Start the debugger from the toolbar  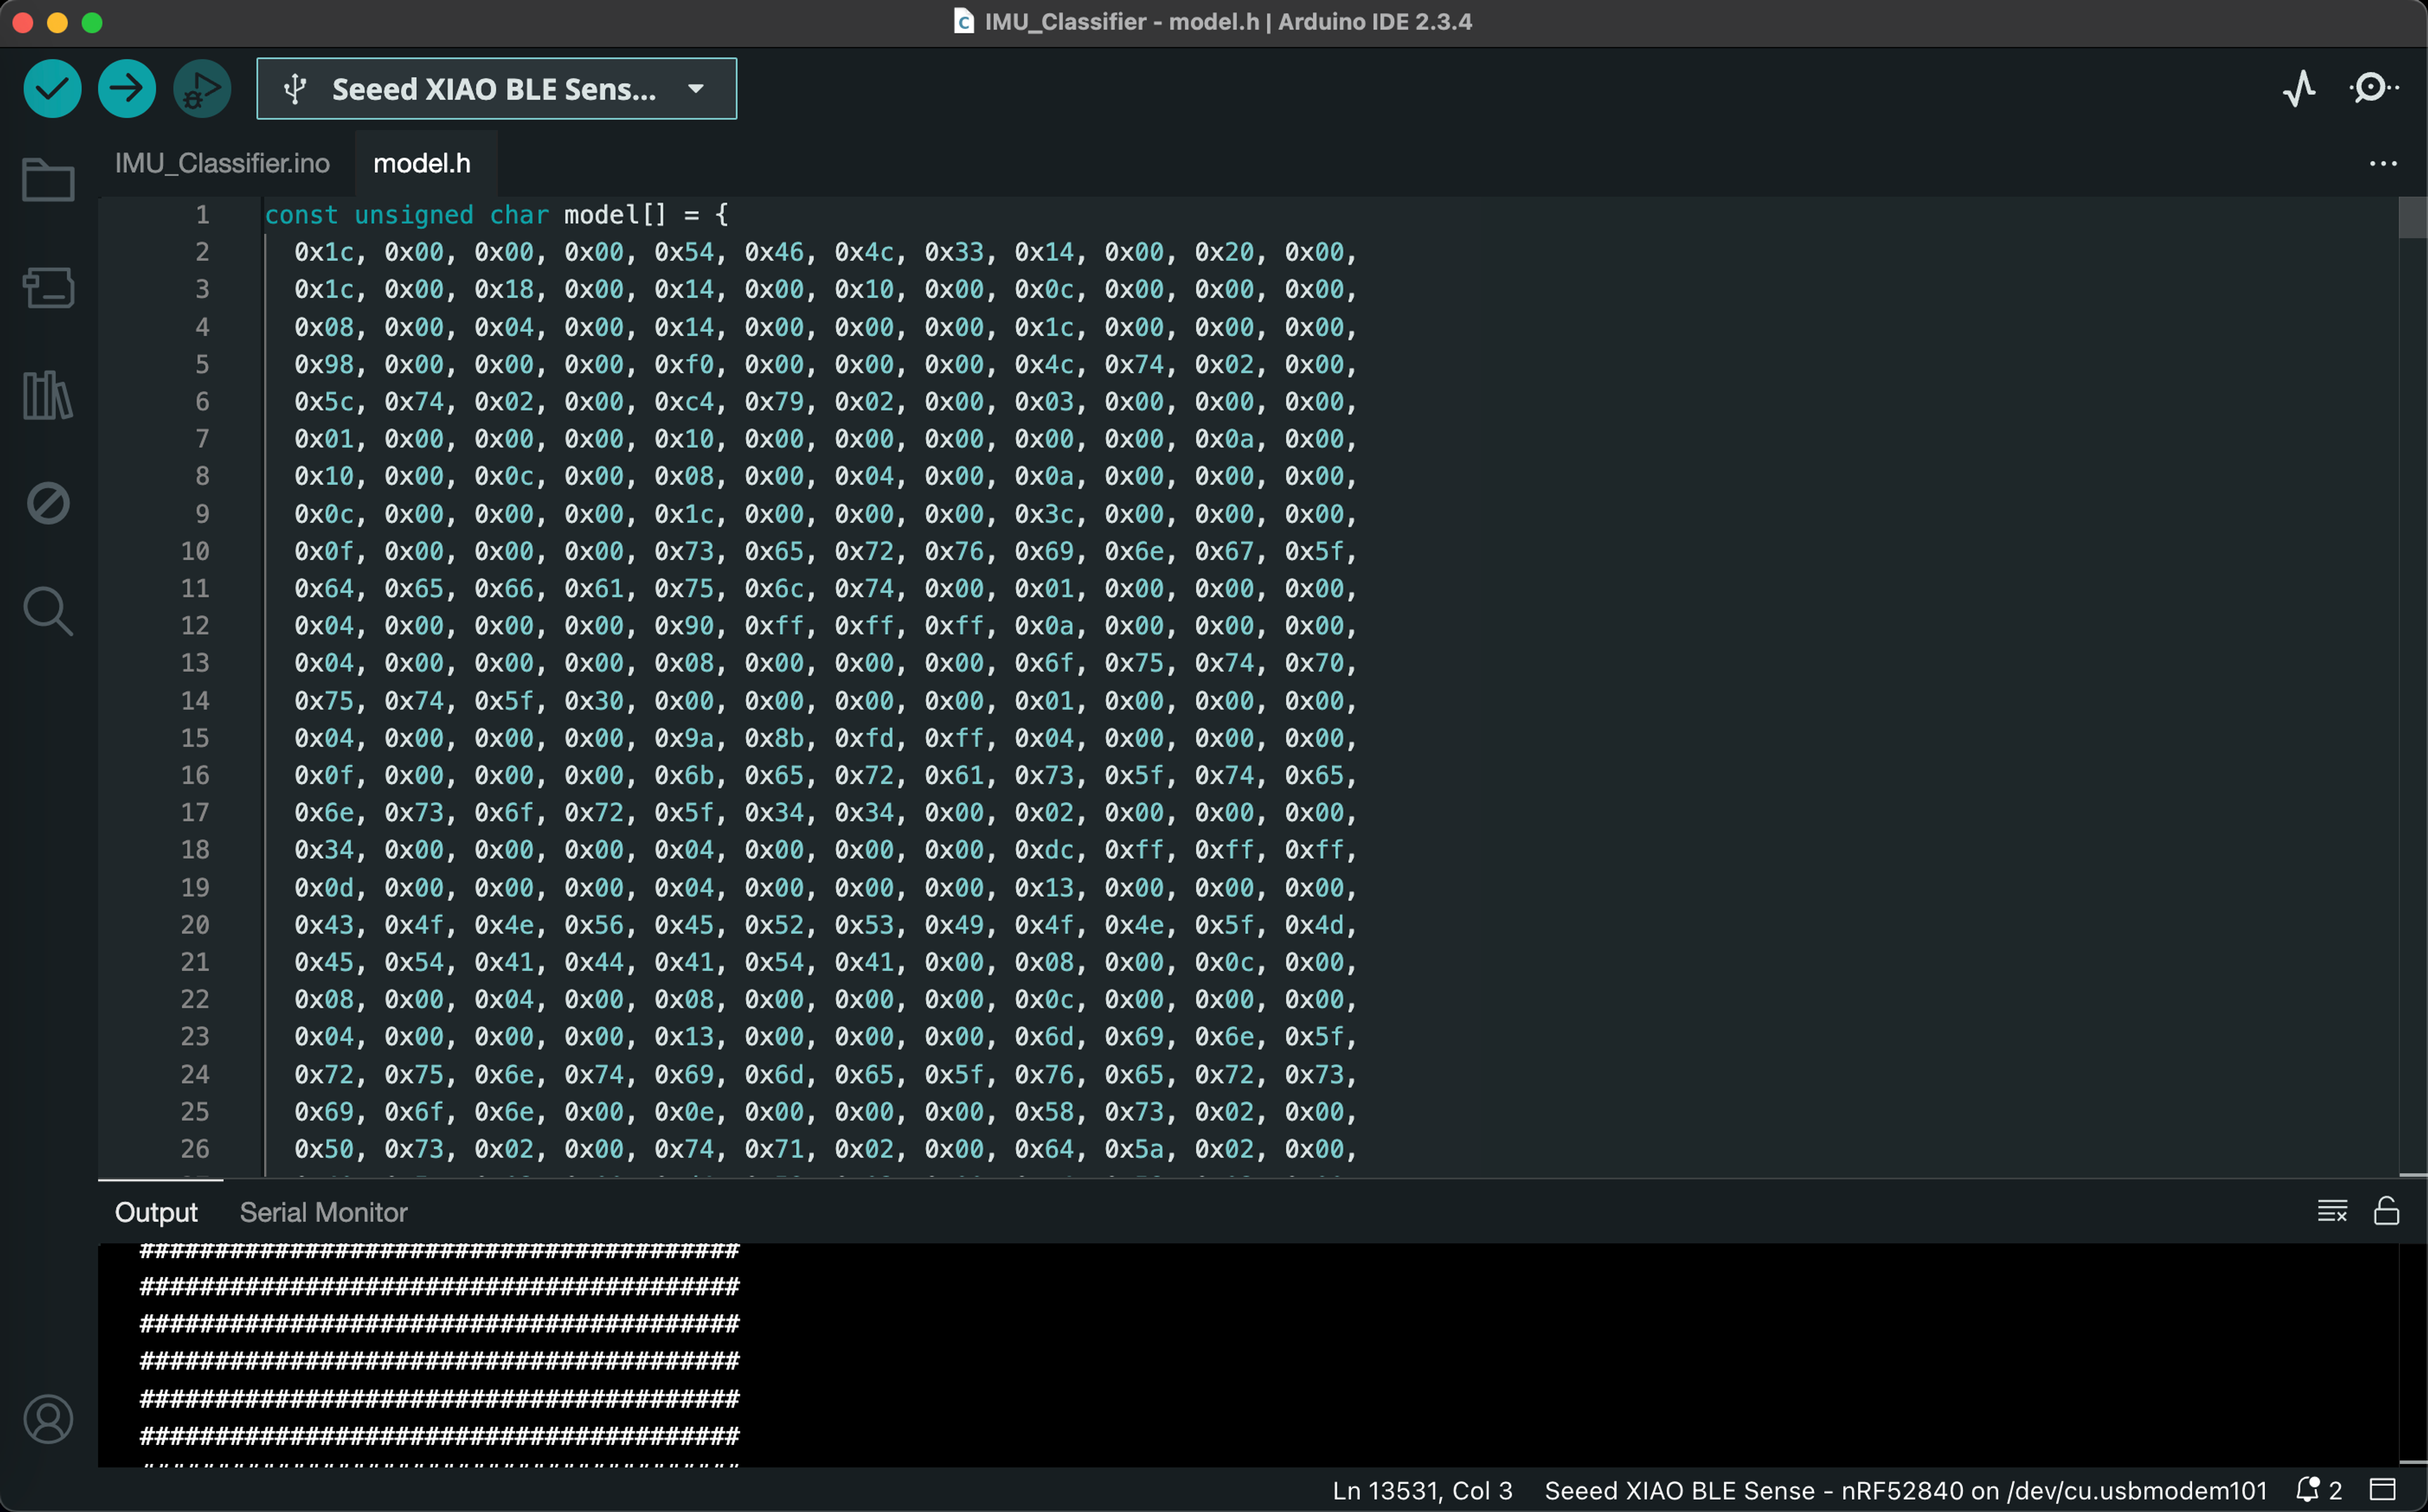coord(202,89)
